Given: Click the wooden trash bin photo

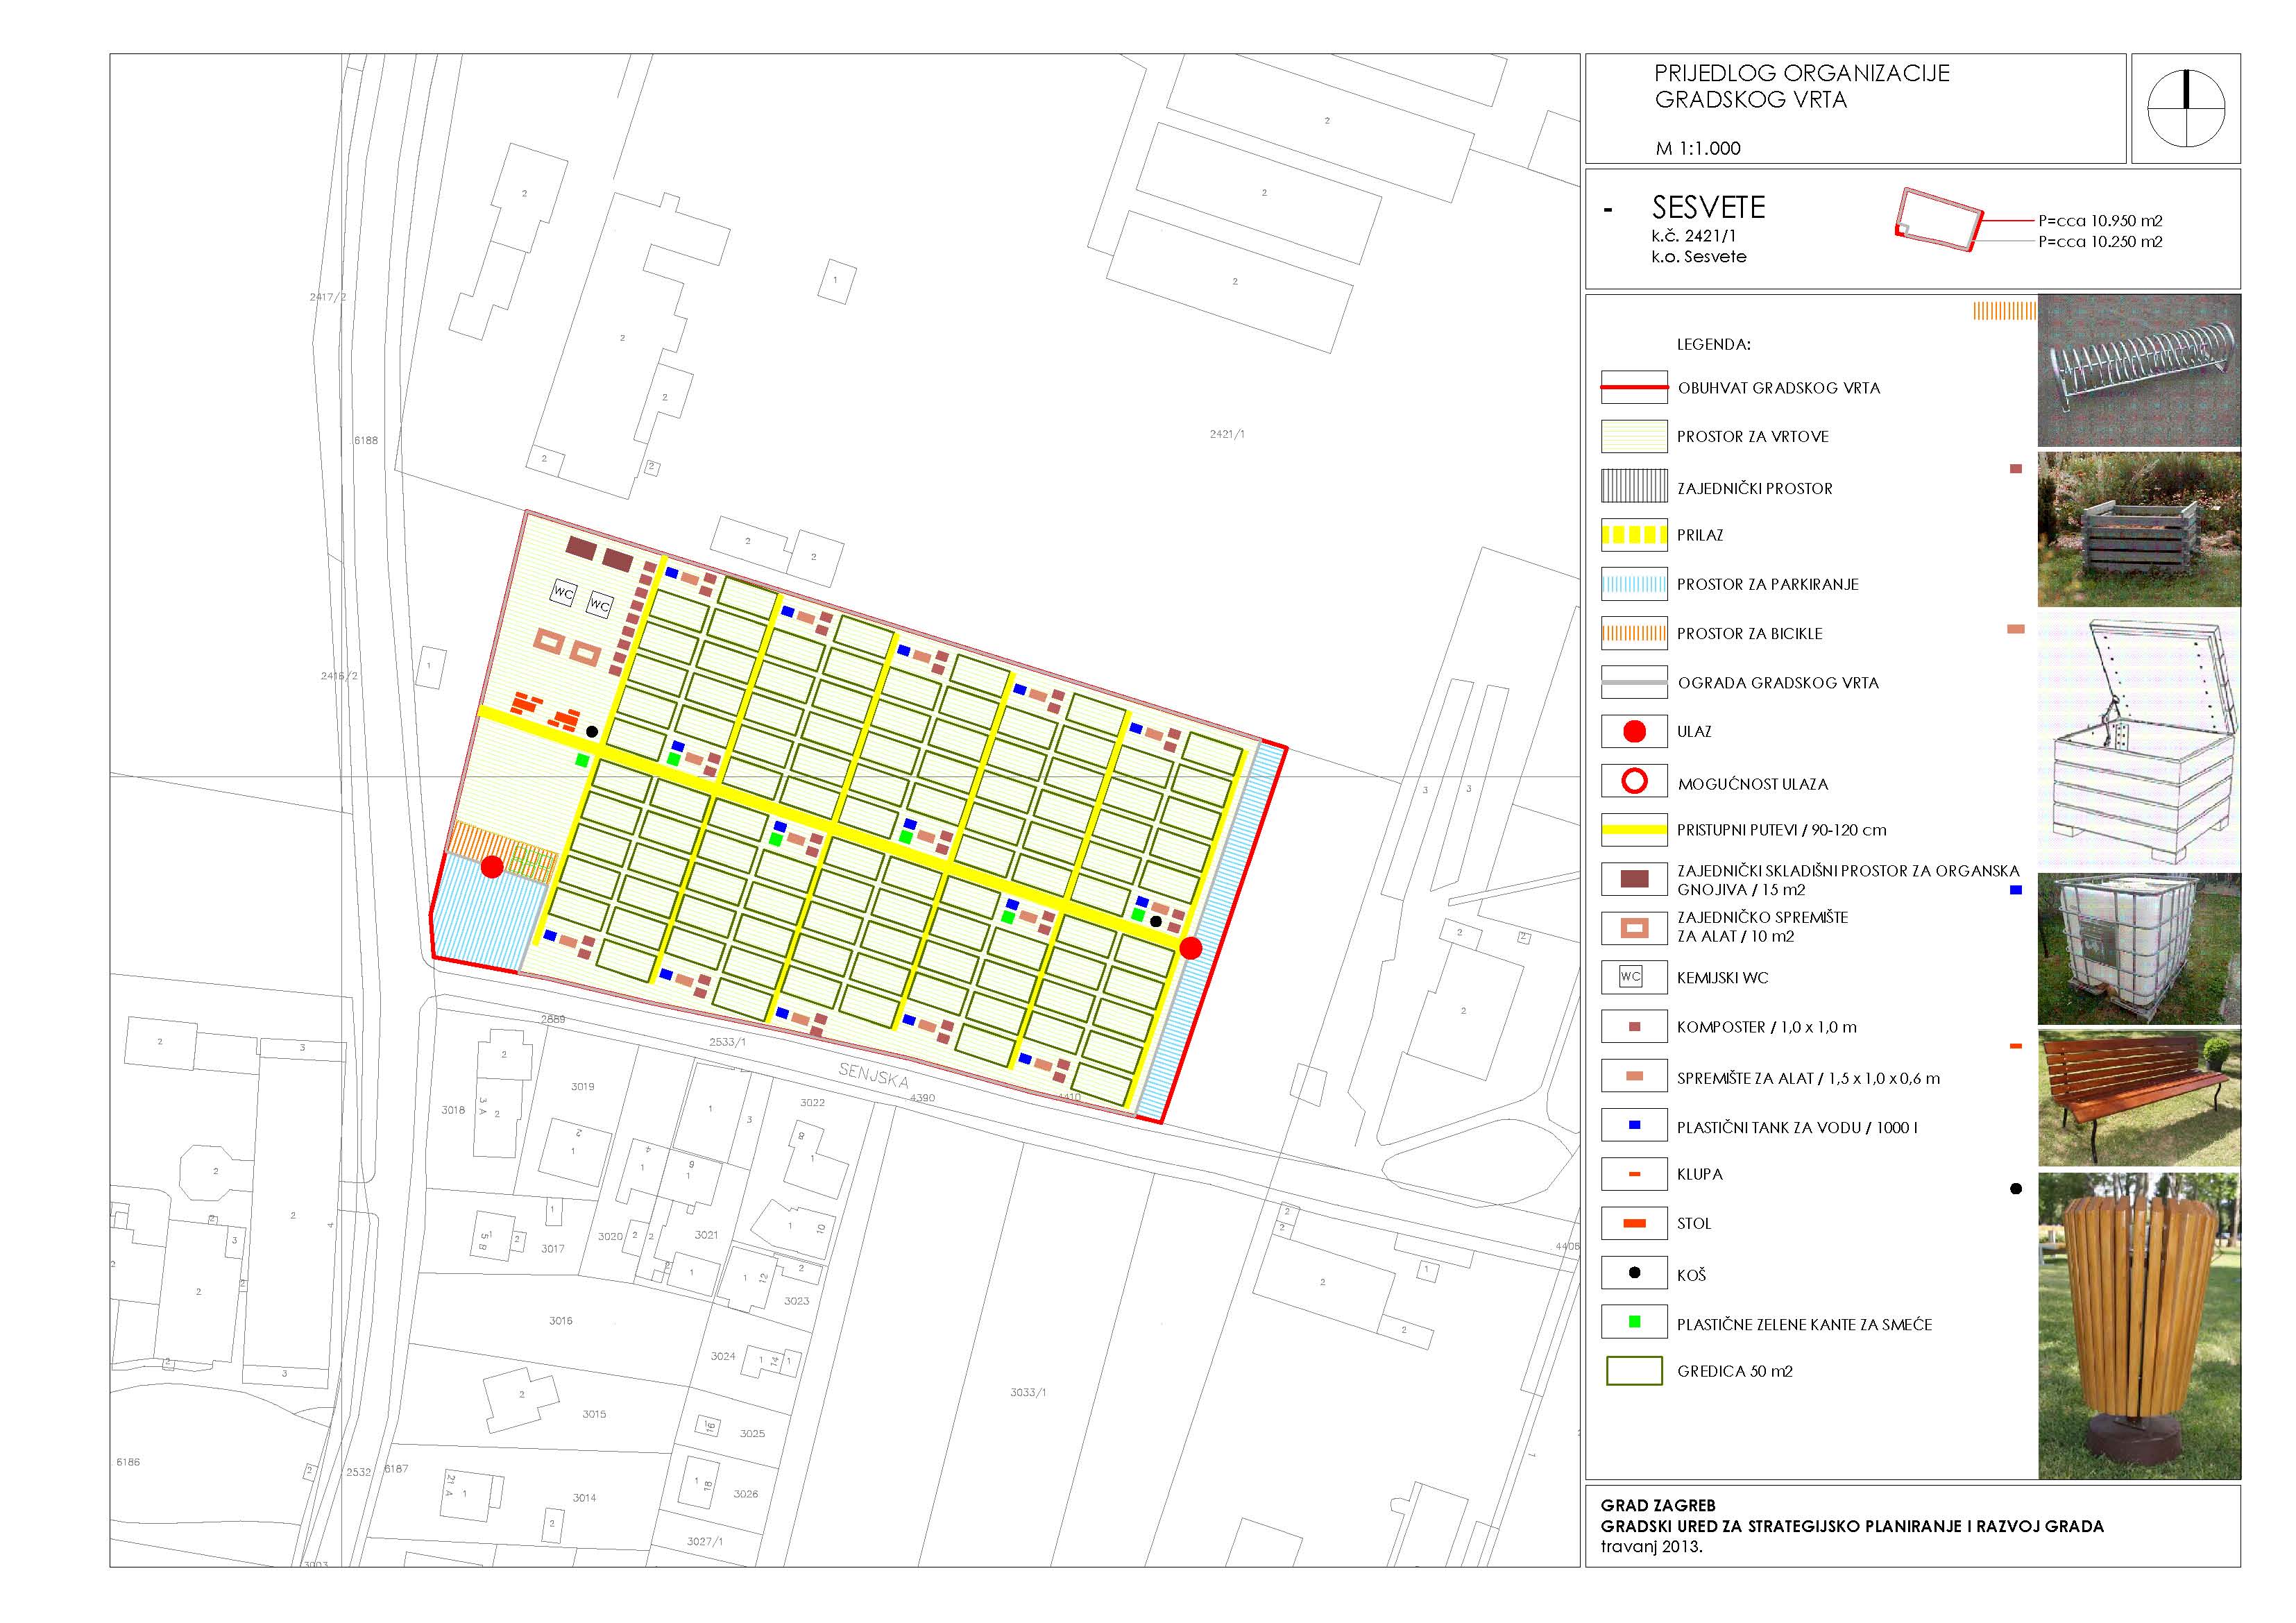Looking at the screenshot, I should 2139,1325.
